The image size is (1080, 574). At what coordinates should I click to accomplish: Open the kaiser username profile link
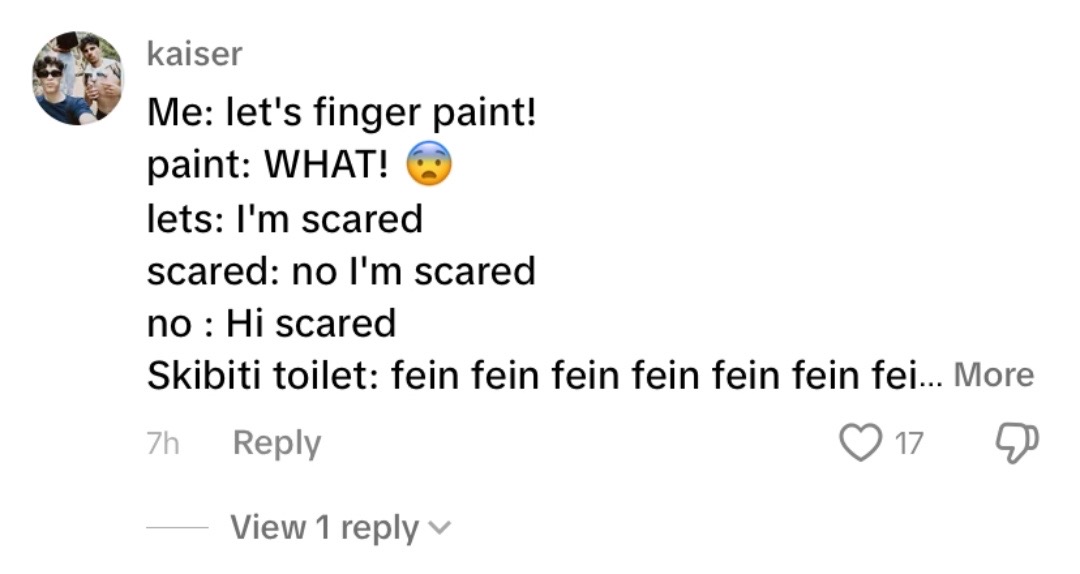tap(194, 54)
